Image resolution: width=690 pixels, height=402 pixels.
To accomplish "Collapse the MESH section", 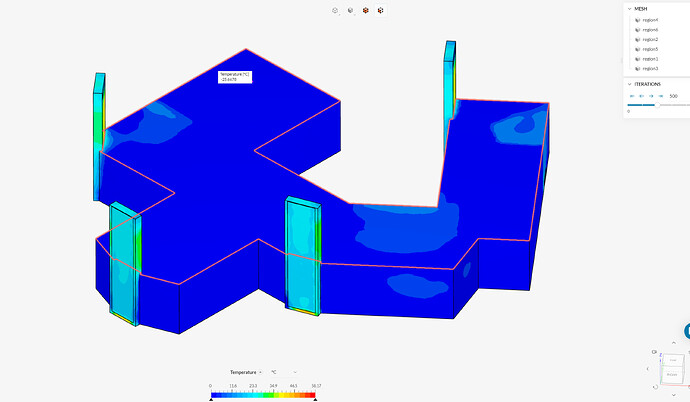I will click(x=629, y=9).
